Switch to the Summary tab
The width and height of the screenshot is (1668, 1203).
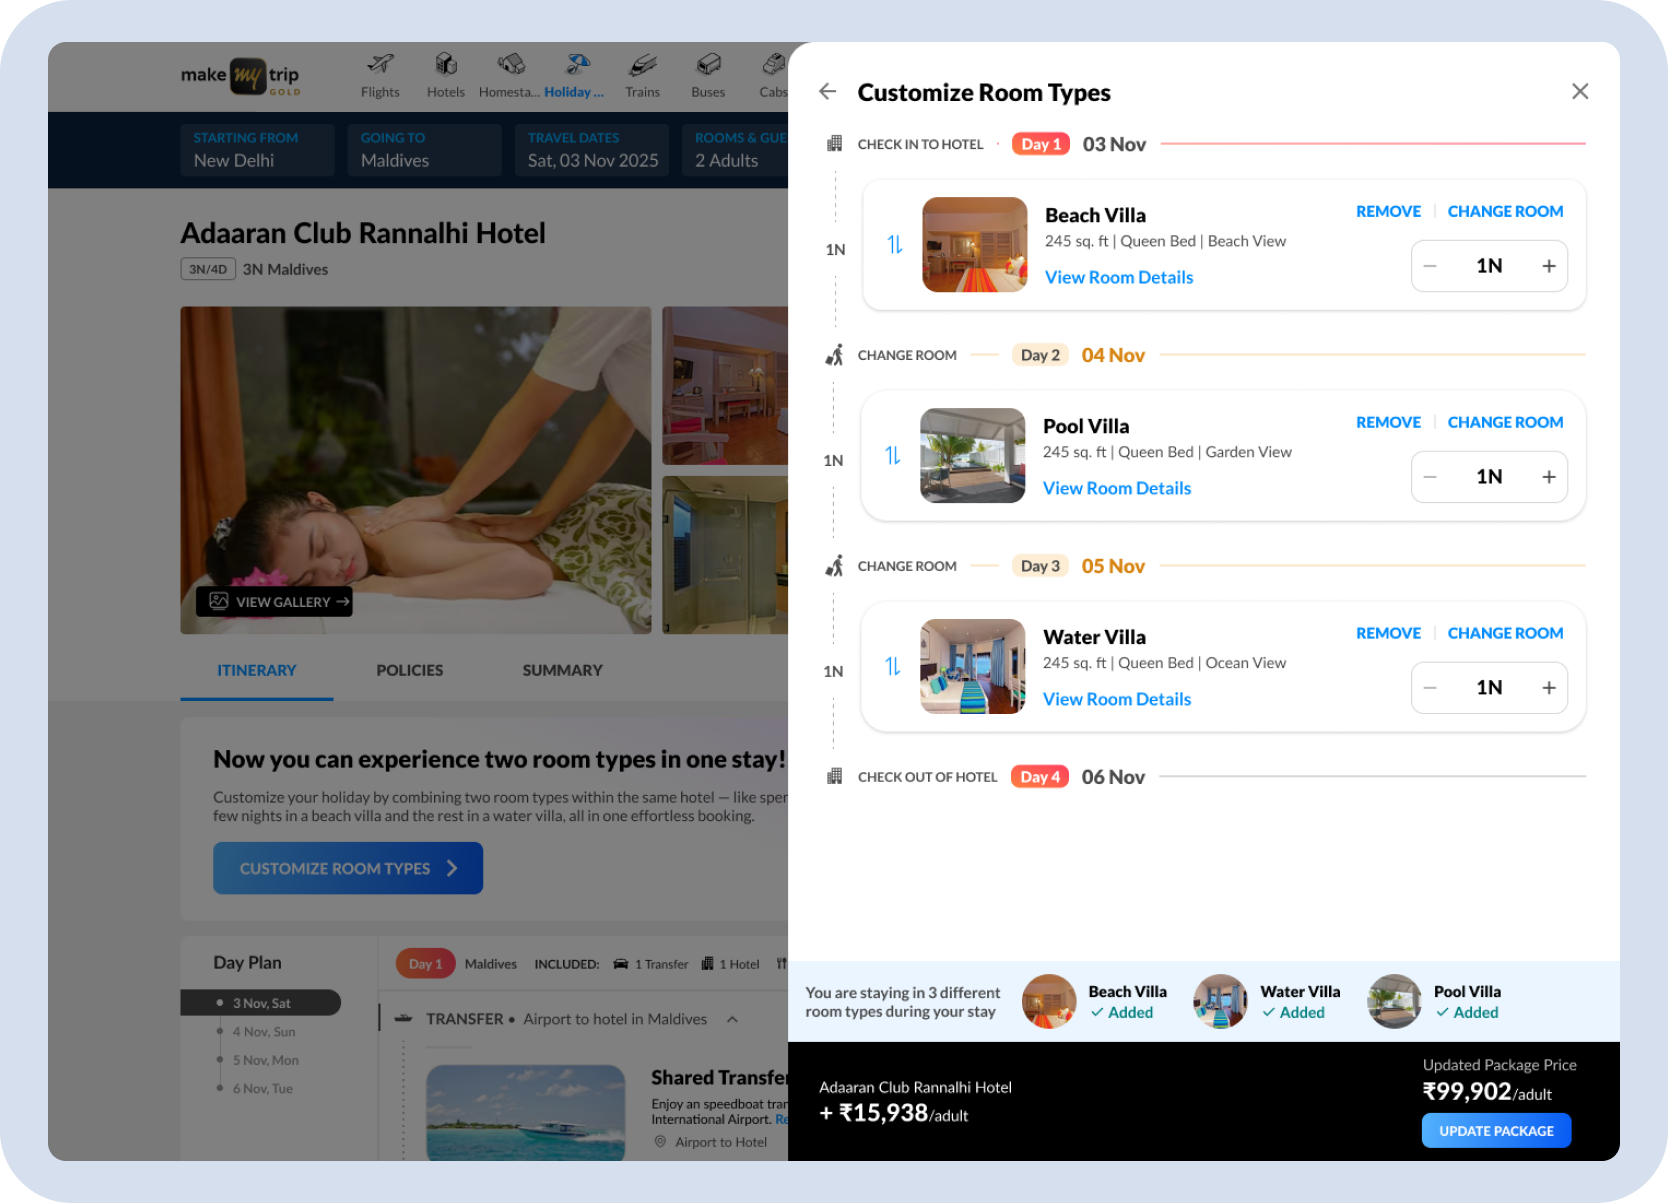point(562,670)
